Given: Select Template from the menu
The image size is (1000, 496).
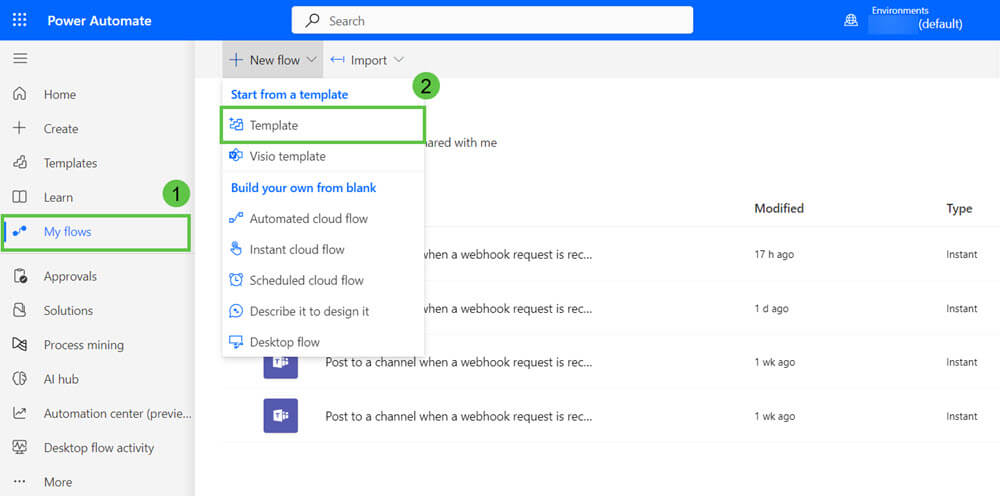Looking at the screenshot, I should click(323, 125).
